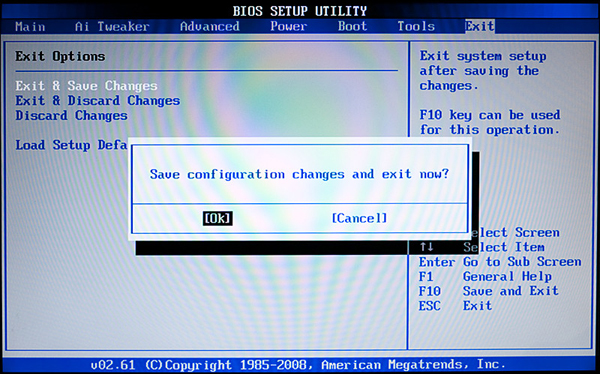600x374 pixels.
Task: Open the Main tab
Action: coord(30,26)
